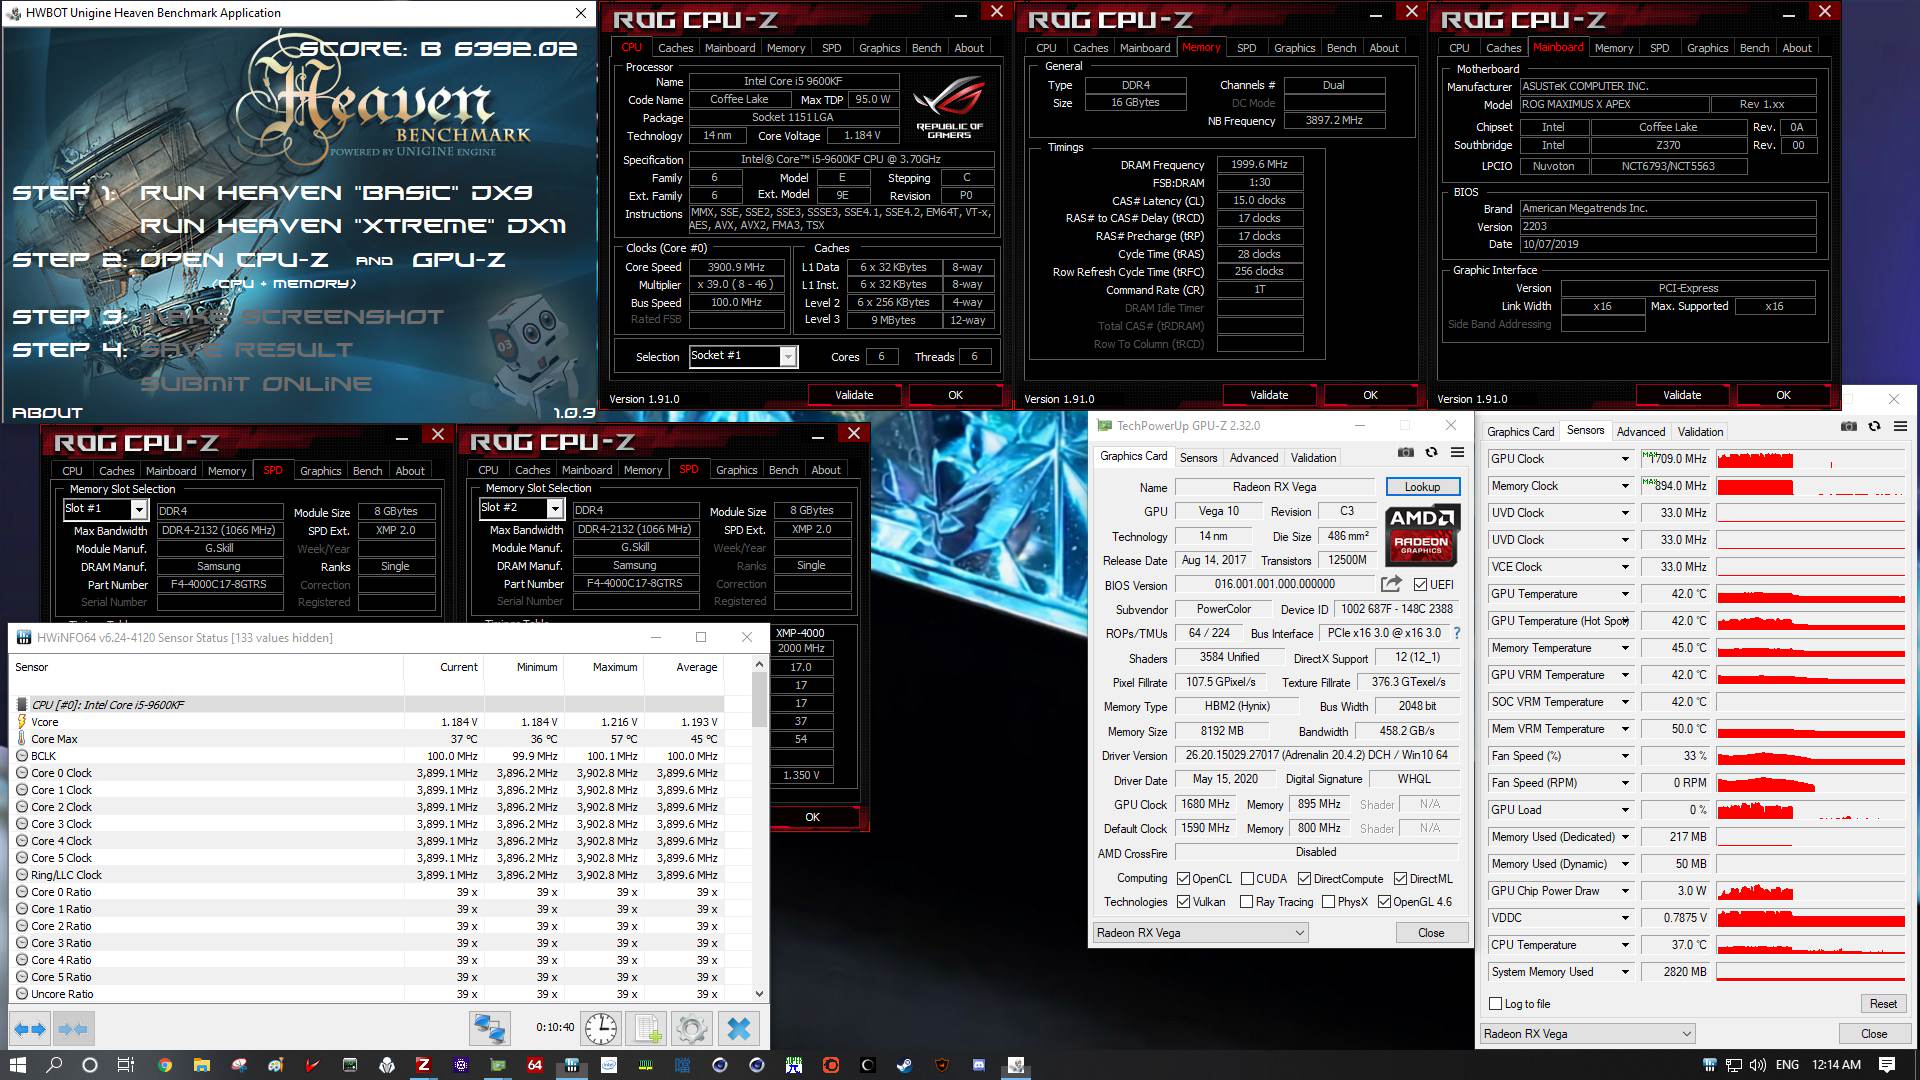Click Validate in CPU-Z CPU window
Screen dimensions: 1920x1080
854,395
